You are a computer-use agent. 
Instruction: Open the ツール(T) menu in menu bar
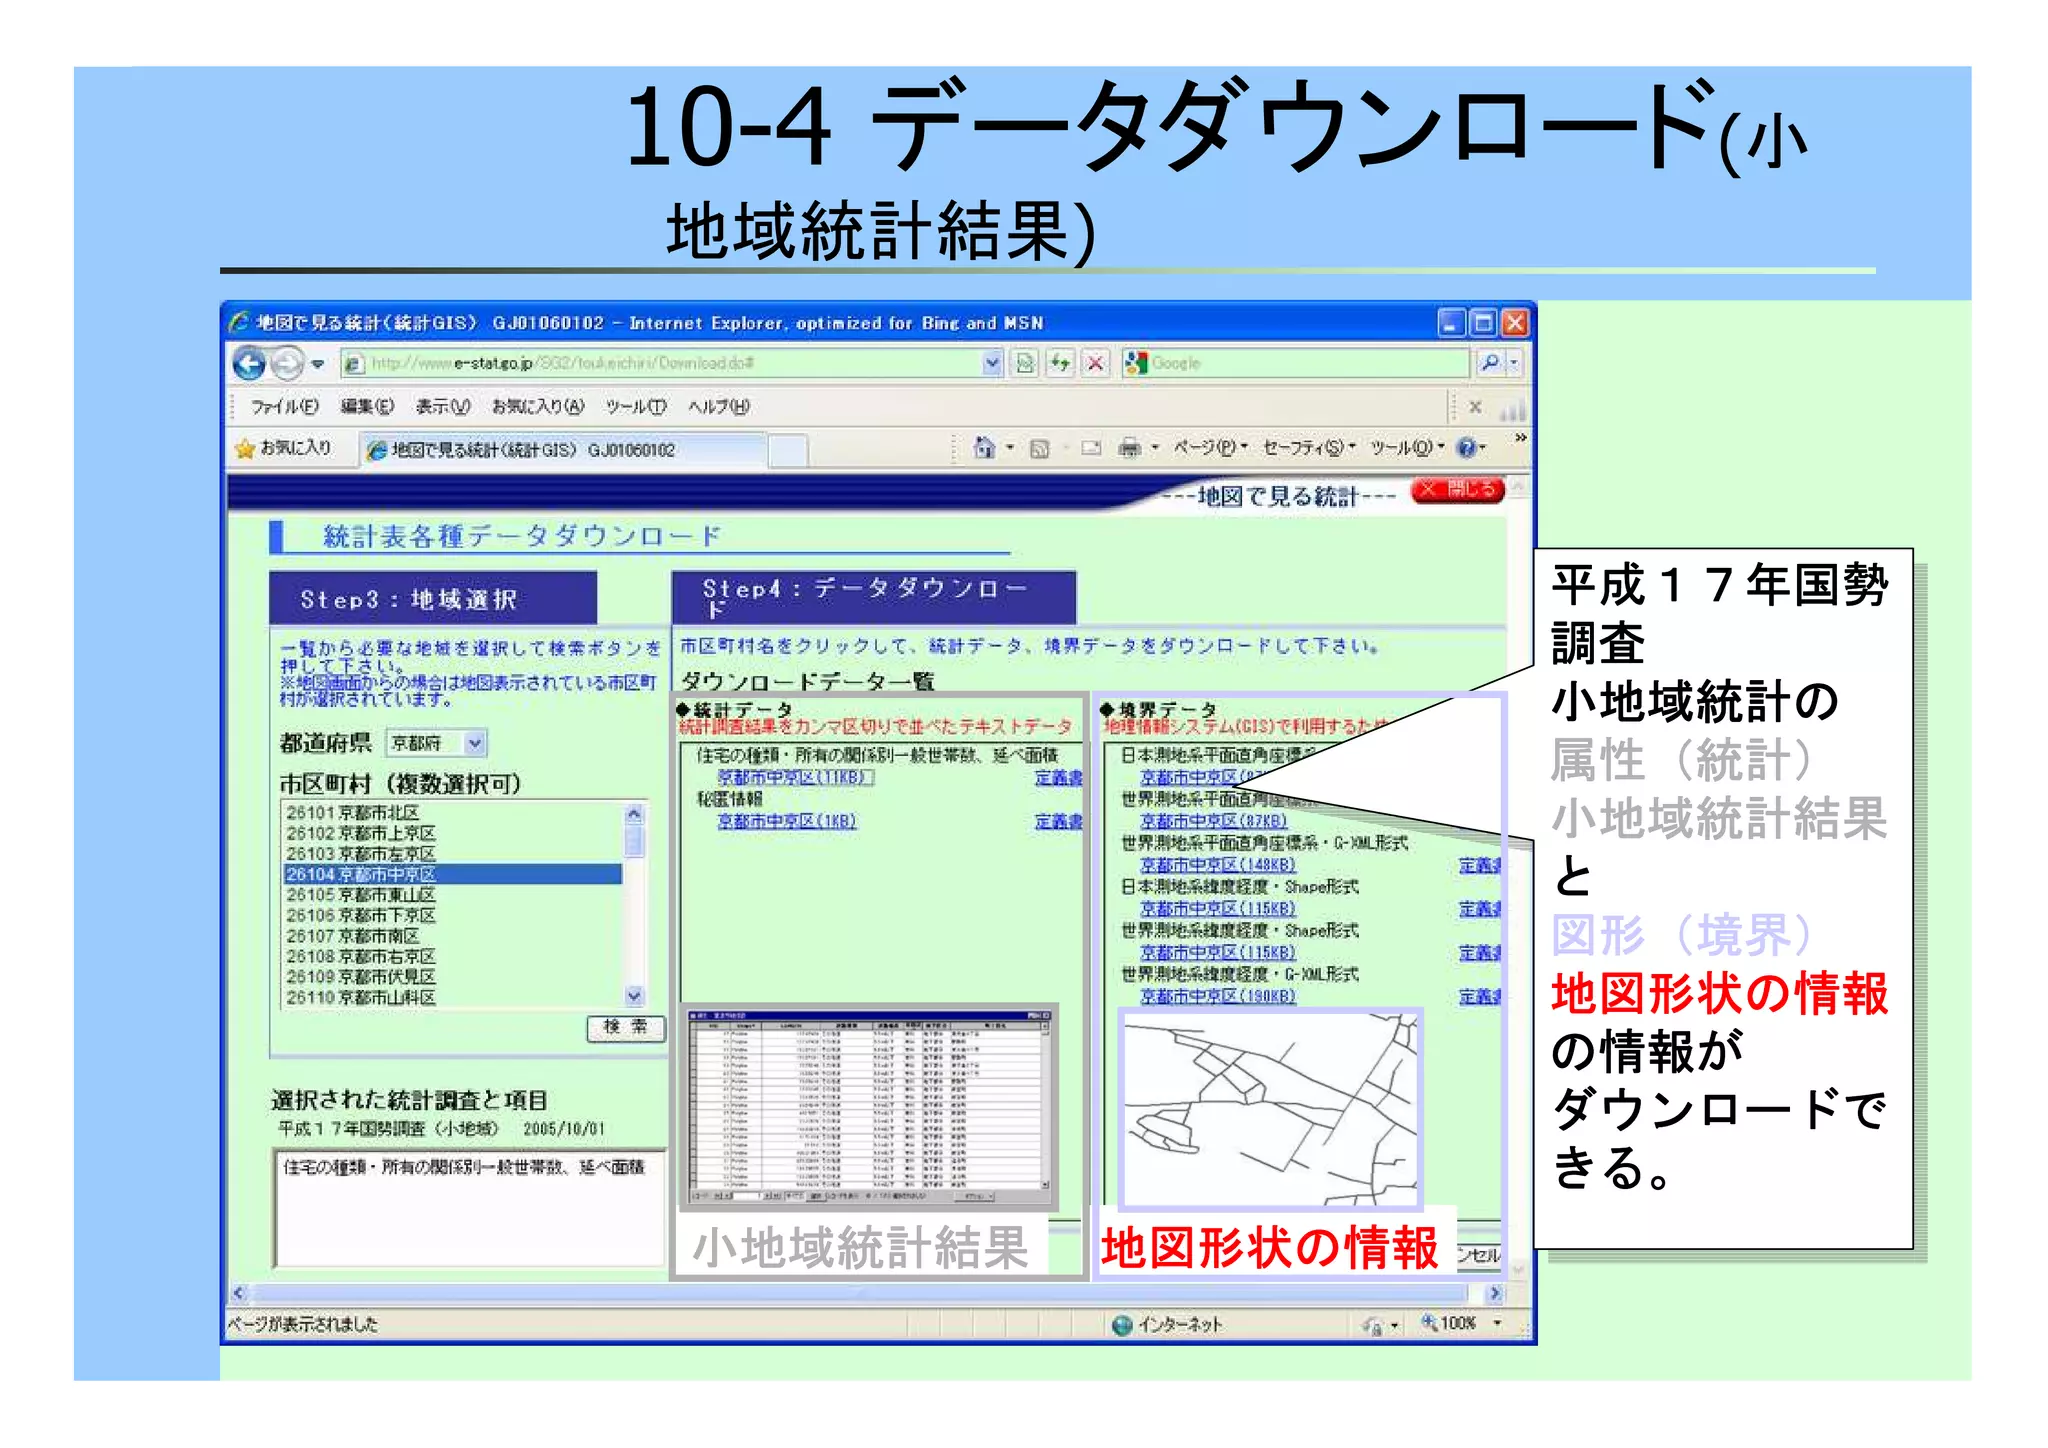pos(636,407)
